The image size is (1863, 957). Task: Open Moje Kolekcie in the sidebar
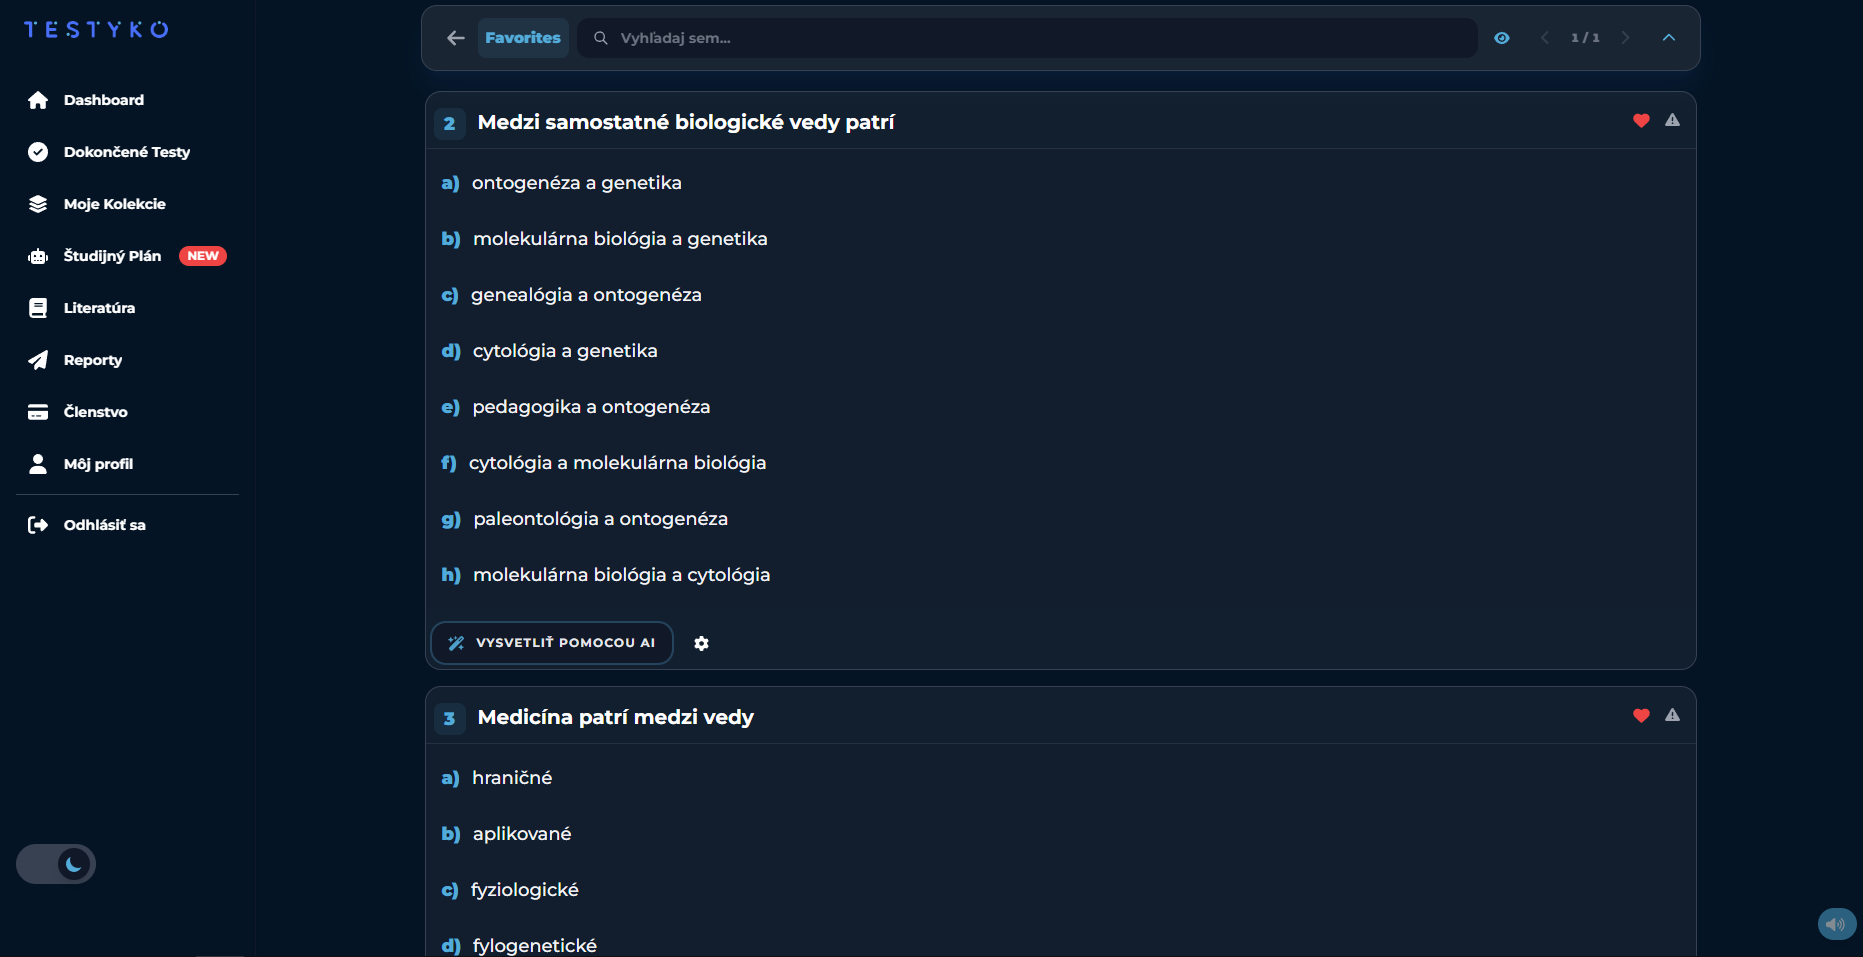tap(114, 204)
